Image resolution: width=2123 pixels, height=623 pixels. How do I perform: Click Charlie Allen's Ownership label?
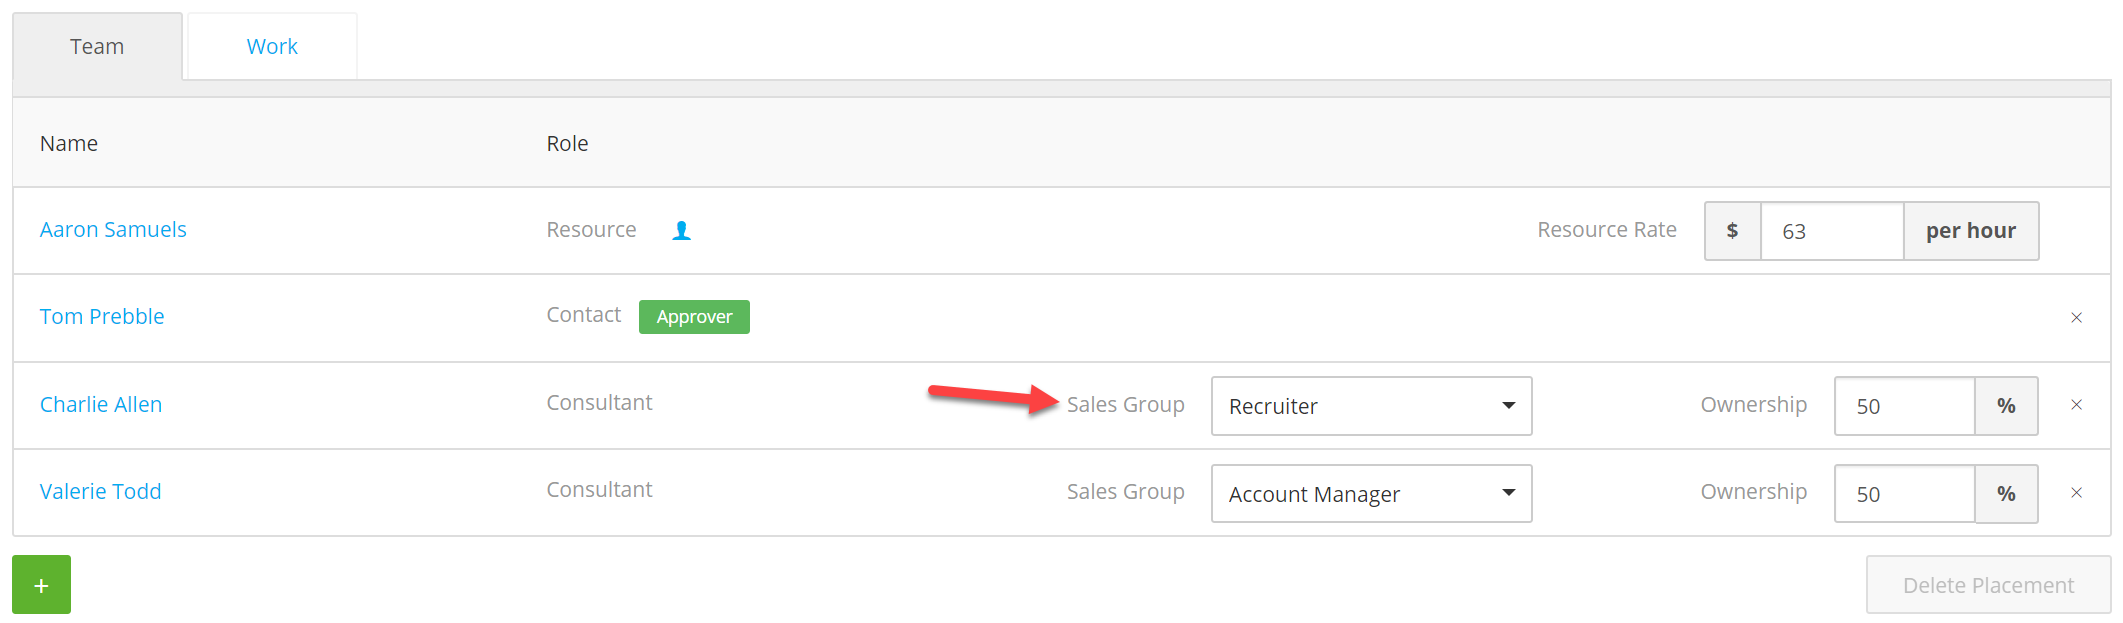[x=1753, y=404]
